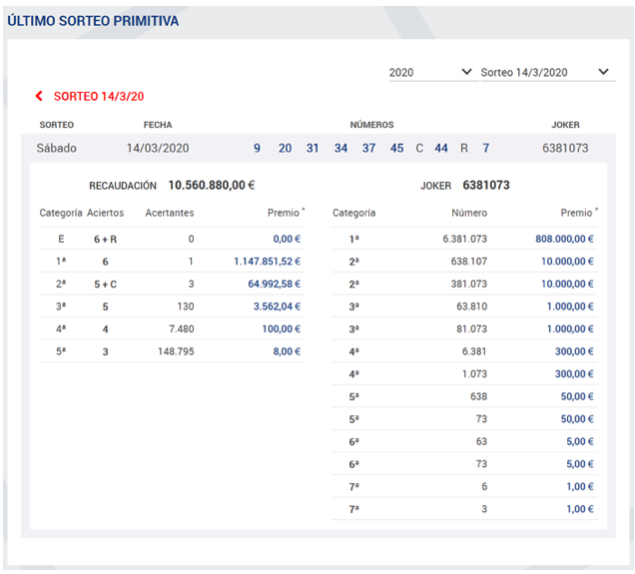This screenshot has width=635, height=574.
Task: Click the aciertos value 6 + R
Action: pos(105,239)
